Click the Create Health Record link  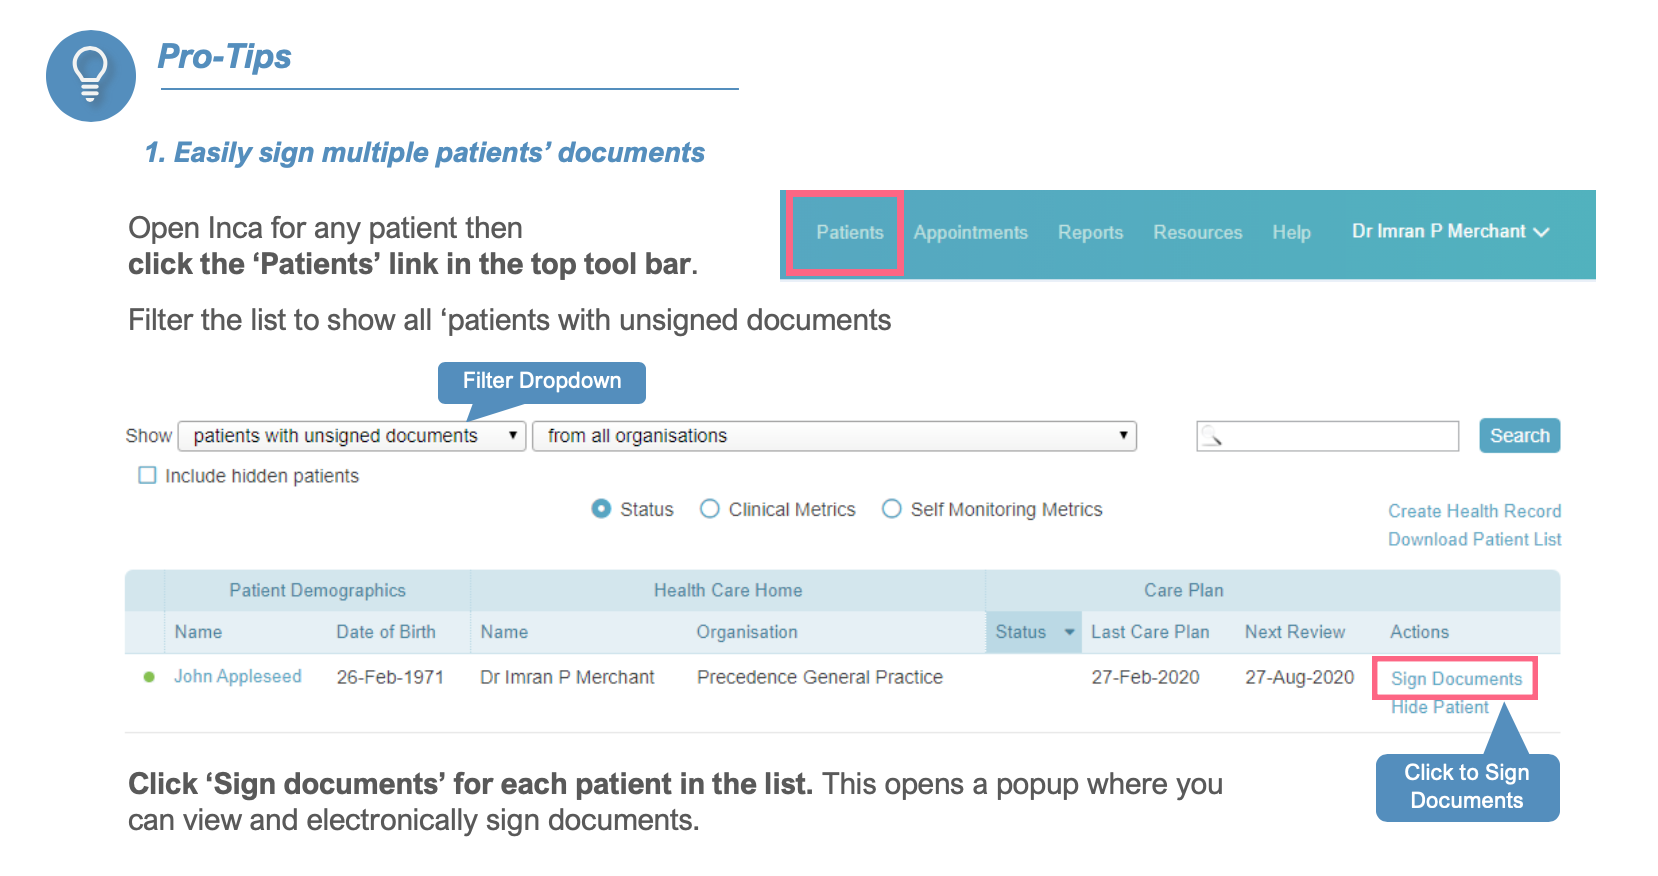1474,511
